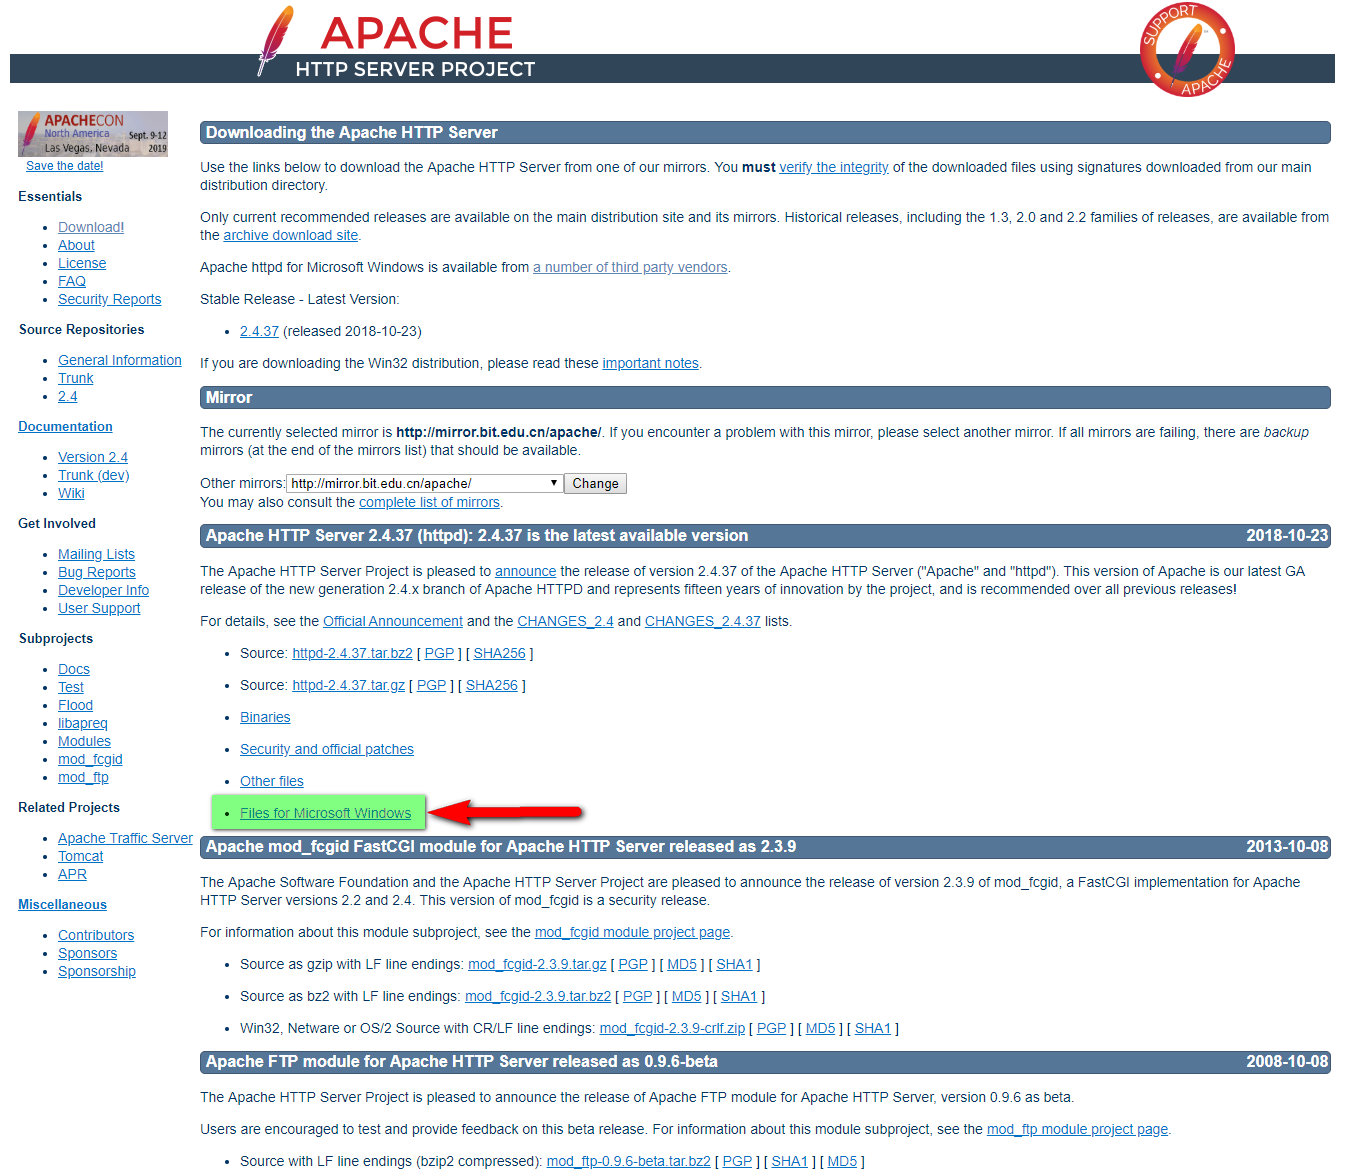
Task: Open Trunk (dev) documentation
Action: [x=94, y=475]
